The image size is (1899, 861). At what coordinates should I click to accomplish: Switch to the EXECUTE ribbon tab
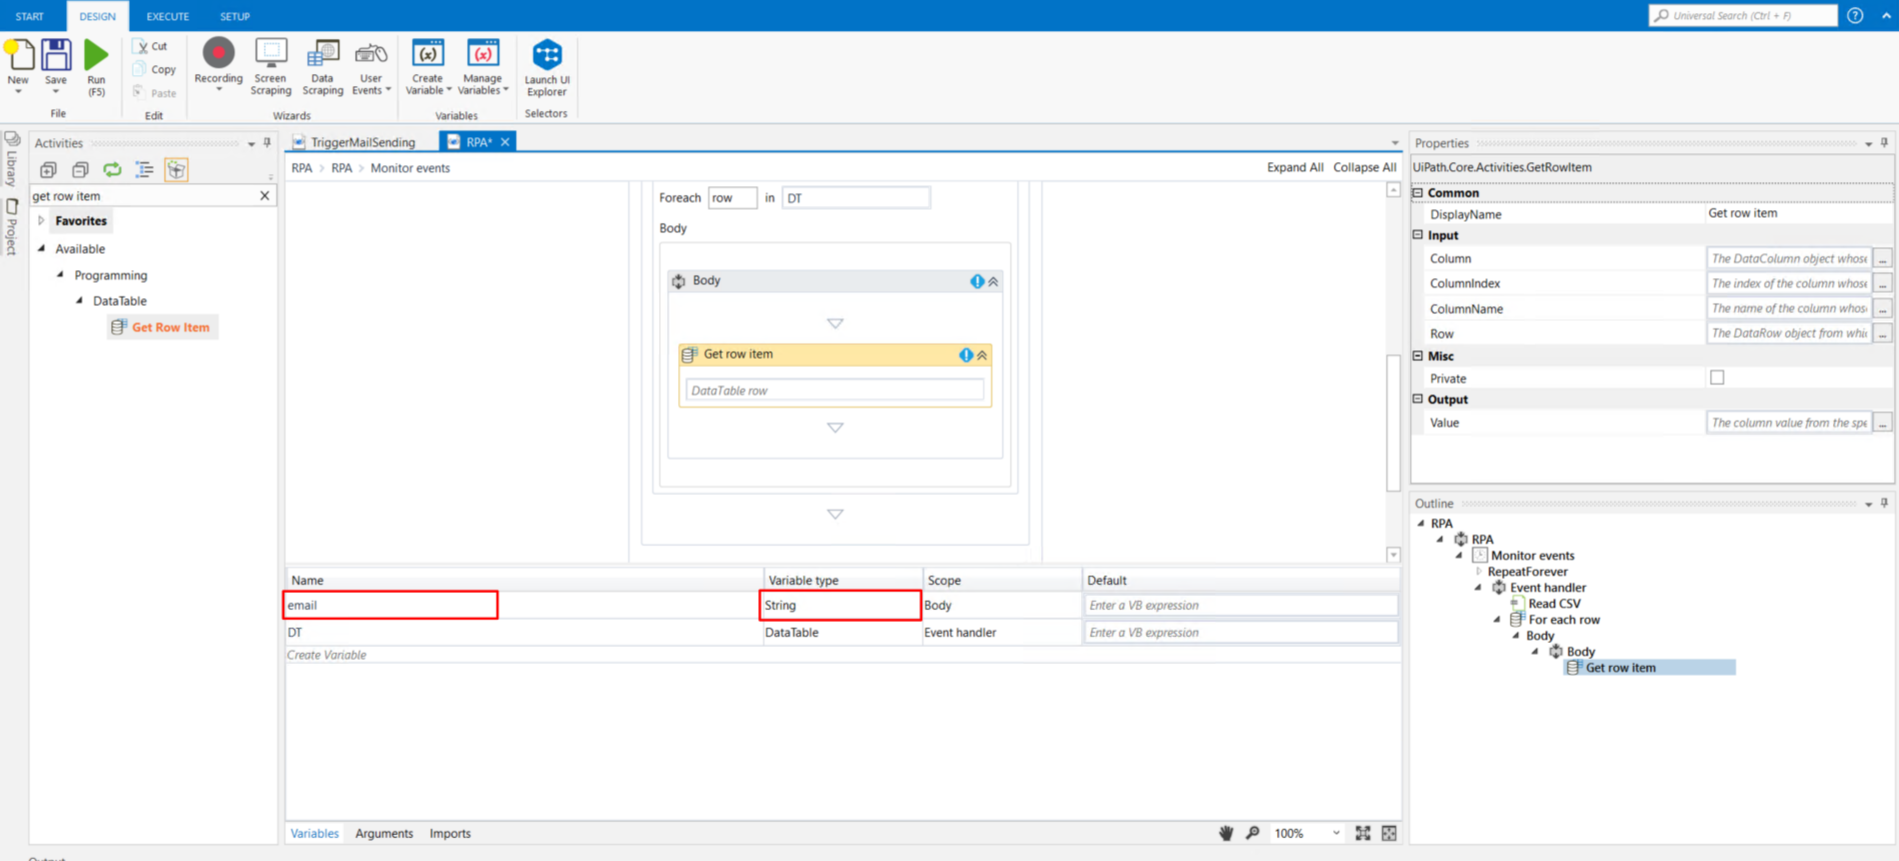click(167, 16)
